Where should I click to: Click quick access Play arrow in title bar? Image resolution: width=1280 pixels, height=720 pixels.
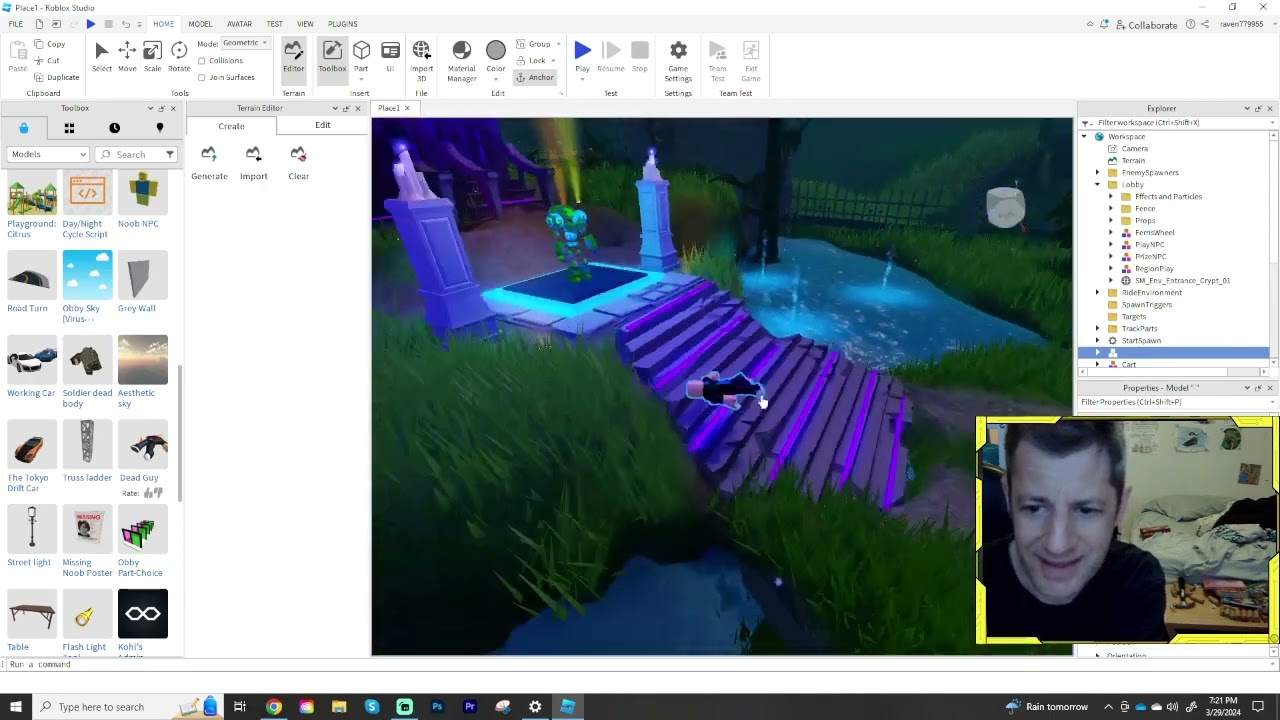[90, 23]
